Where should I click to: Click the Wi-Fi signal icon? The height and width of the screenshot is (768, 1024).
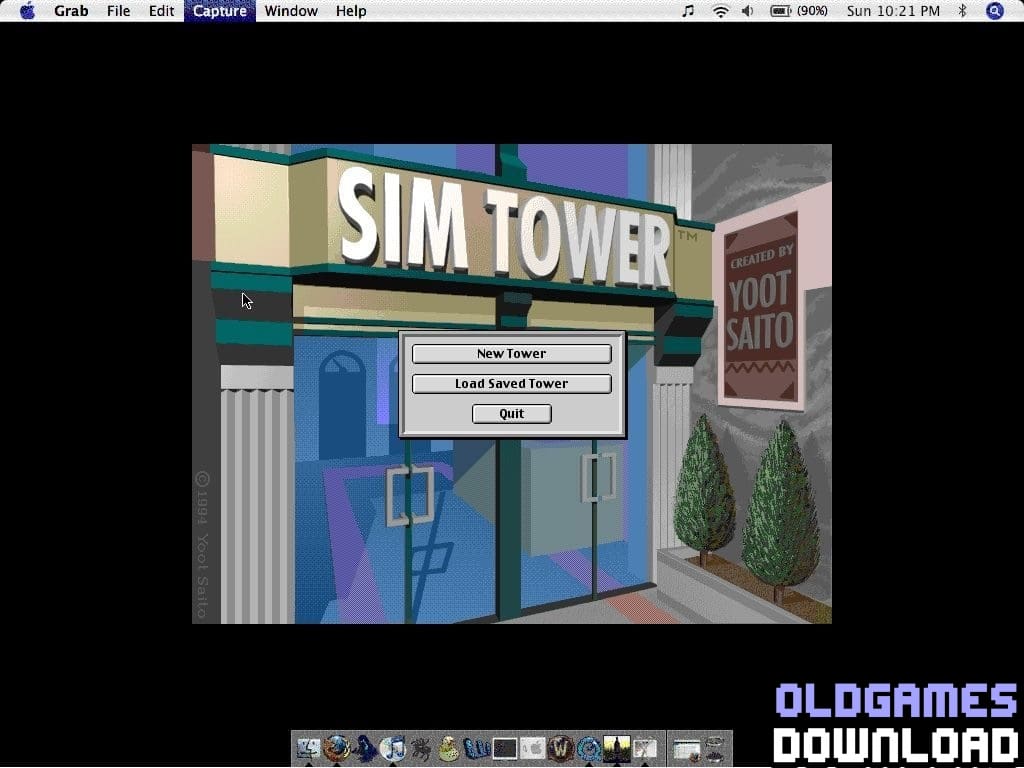click(721, 11)
